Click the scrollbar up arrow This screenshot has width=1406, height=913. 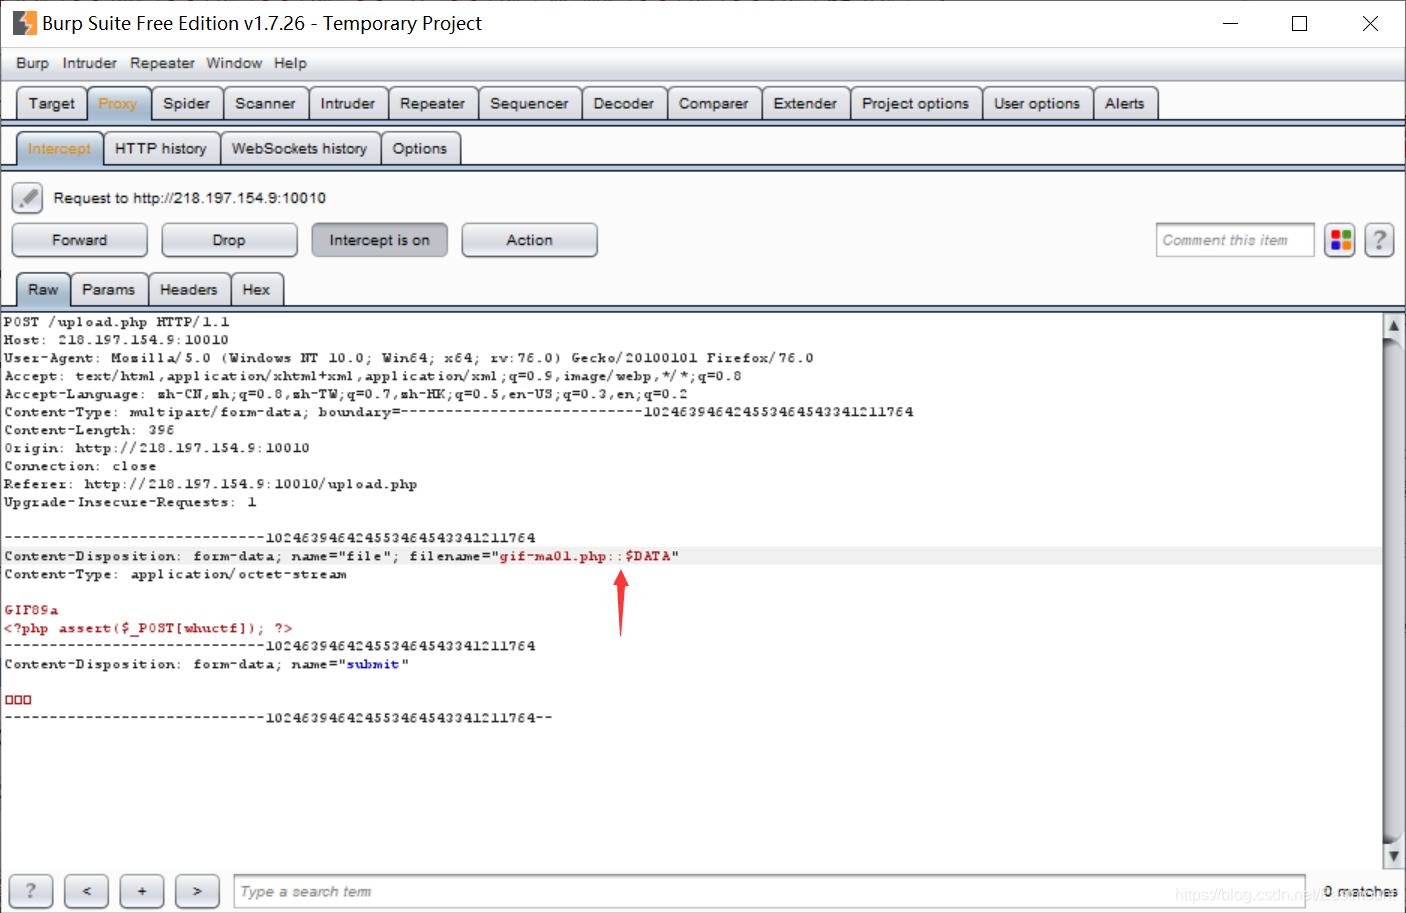(1393, 326)
